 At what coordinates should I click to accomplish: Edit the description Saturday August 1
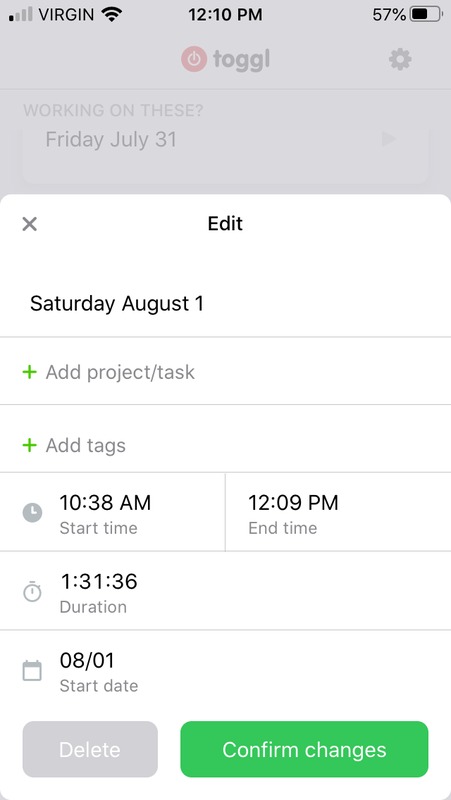(x=117, y=304)
